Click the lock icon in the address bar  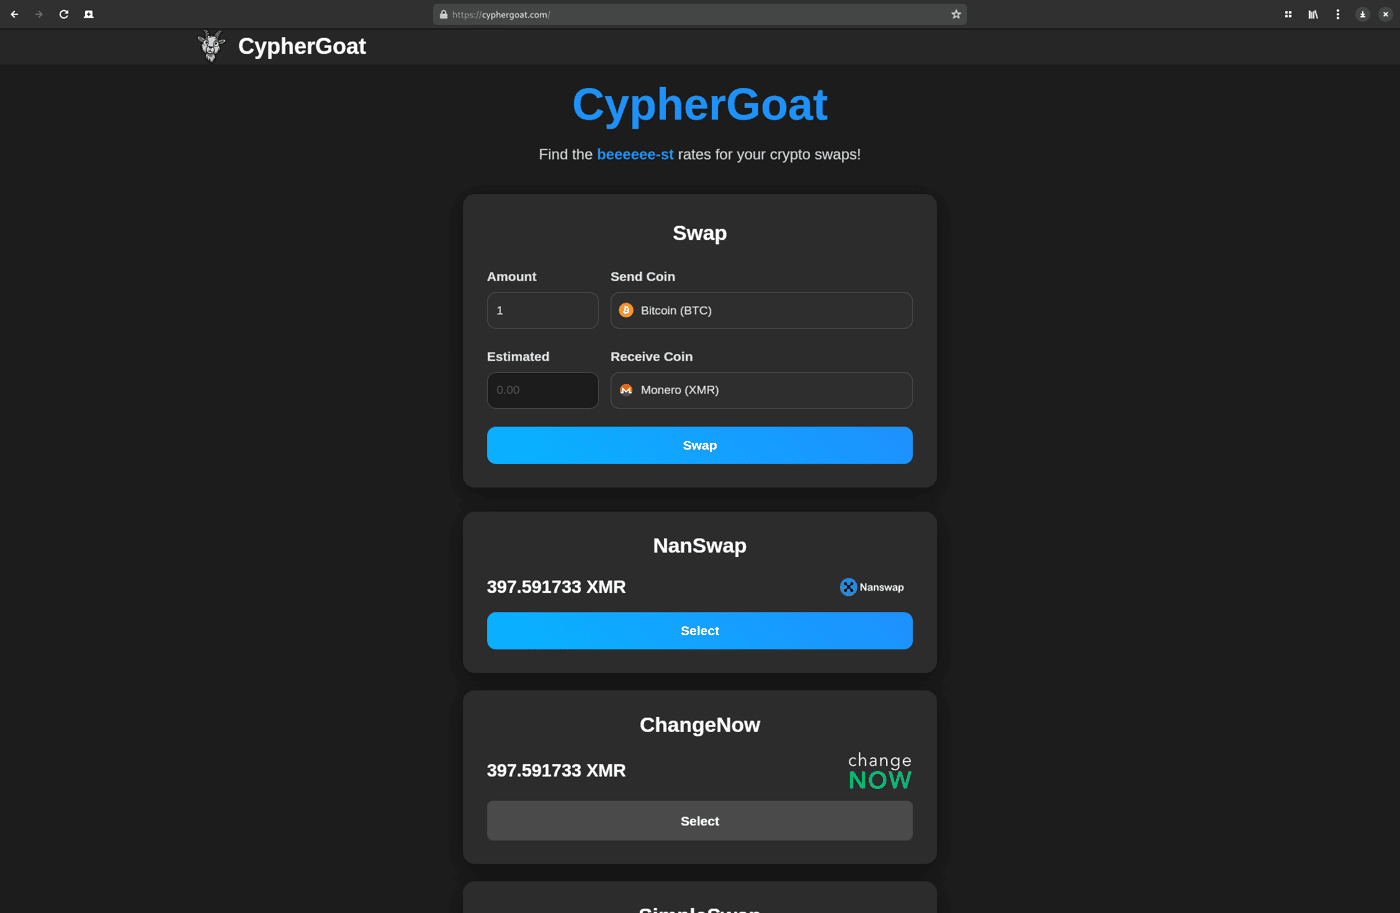click(444, 14)
